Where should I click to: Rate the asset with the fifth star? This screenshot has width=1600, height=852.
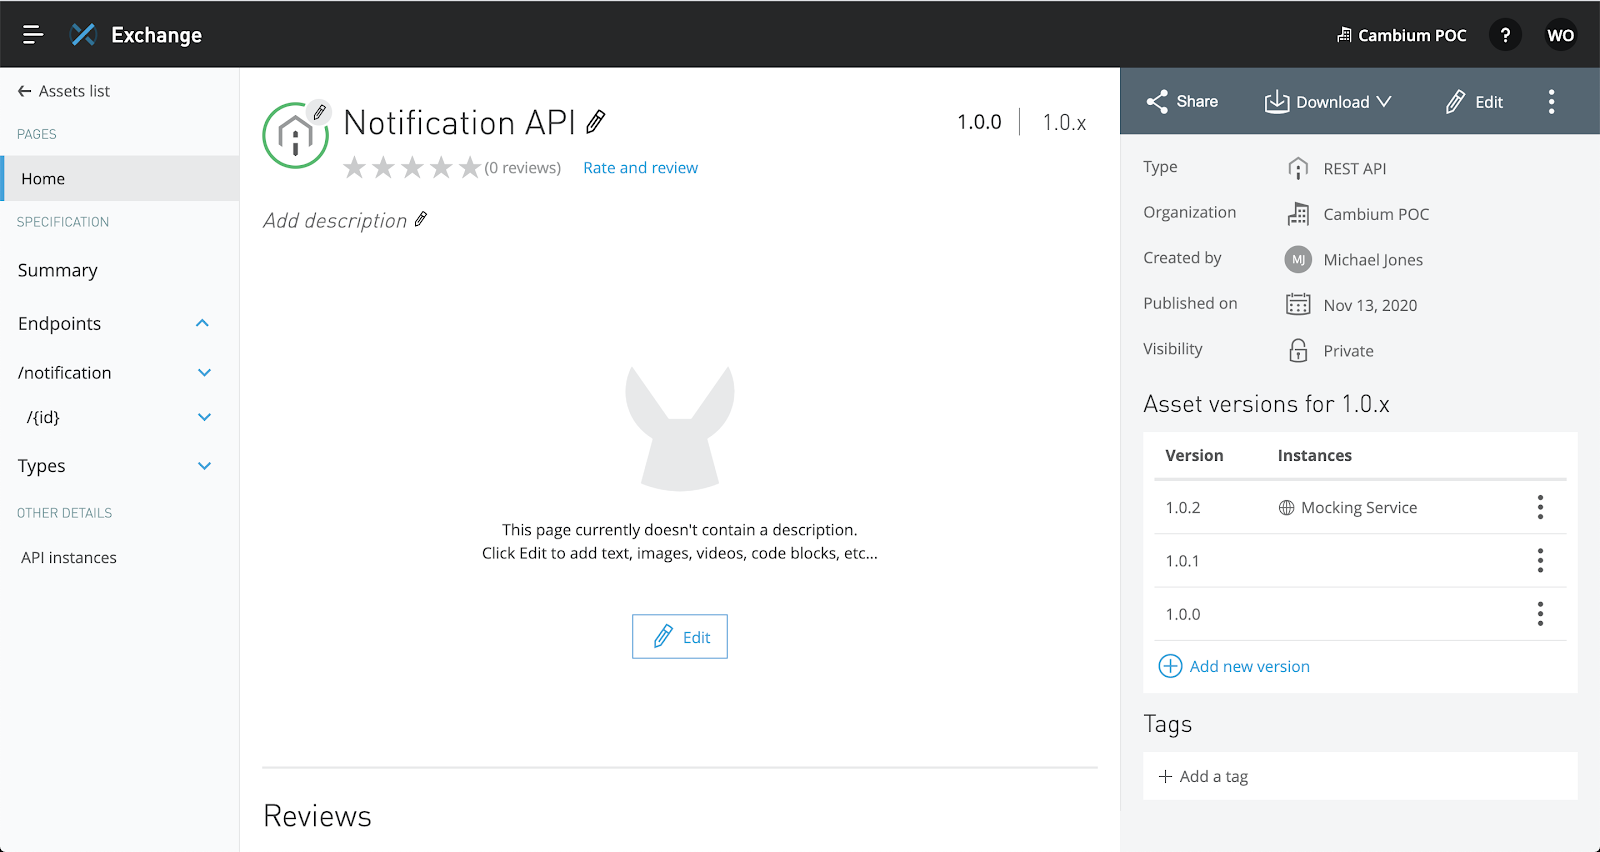pos(470,168)
